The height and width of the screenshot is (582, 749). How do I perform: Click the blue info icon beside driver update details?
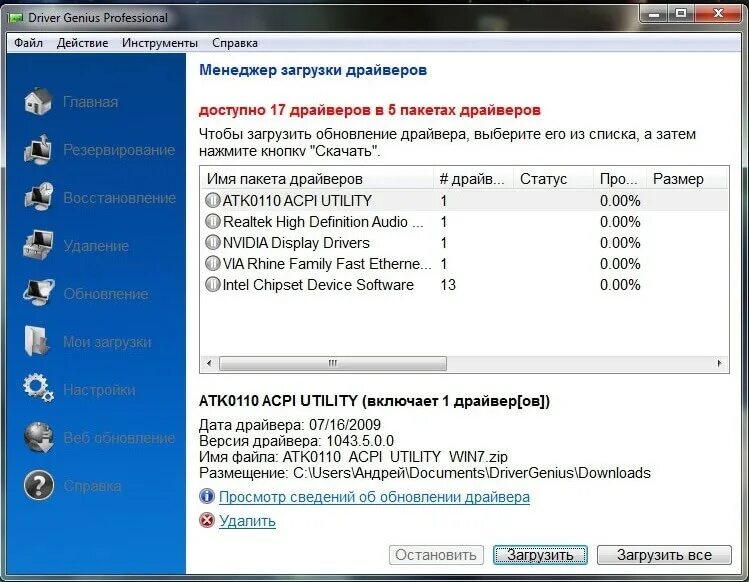pyautogui.click(x=207, y=496)
